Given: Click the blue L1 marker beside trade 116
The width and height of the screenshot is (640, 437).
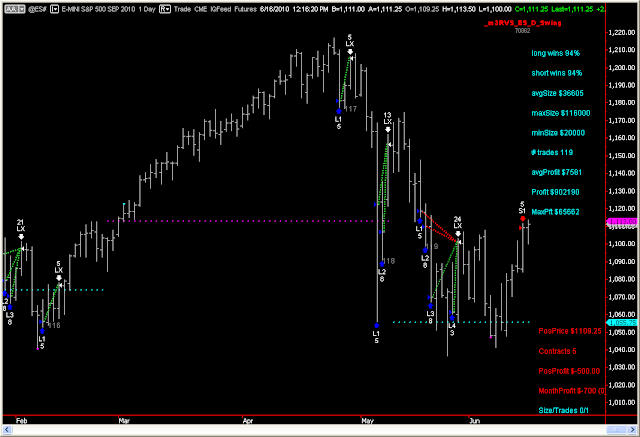Looking at the screenshot, I should (x=42, y=331).
